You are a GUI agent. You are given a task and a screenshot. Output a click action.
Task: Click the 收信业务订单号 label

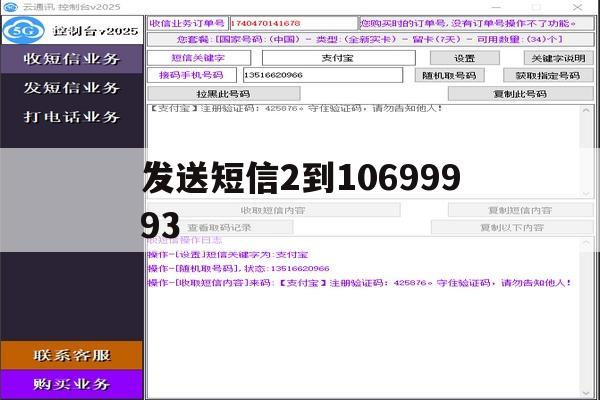[188, 23]
